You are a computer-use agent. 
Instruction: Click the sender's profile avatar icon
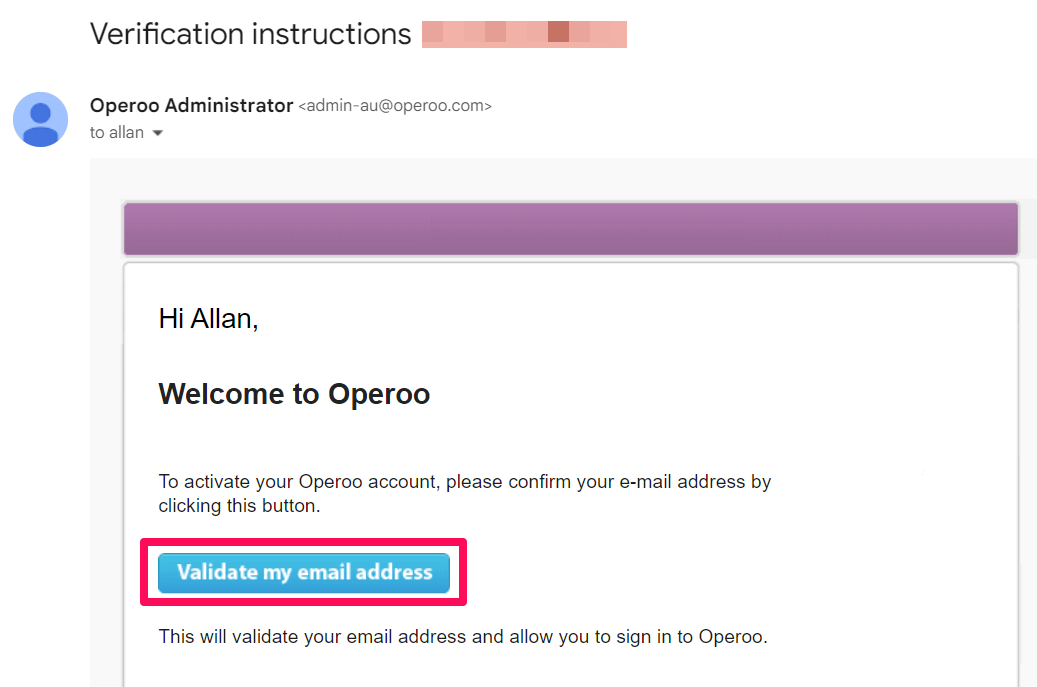pos(40,119)
